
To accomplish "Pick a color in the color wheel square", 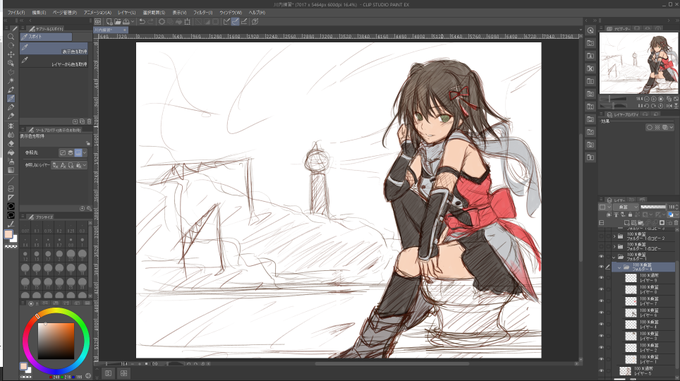I will point(56,341).
